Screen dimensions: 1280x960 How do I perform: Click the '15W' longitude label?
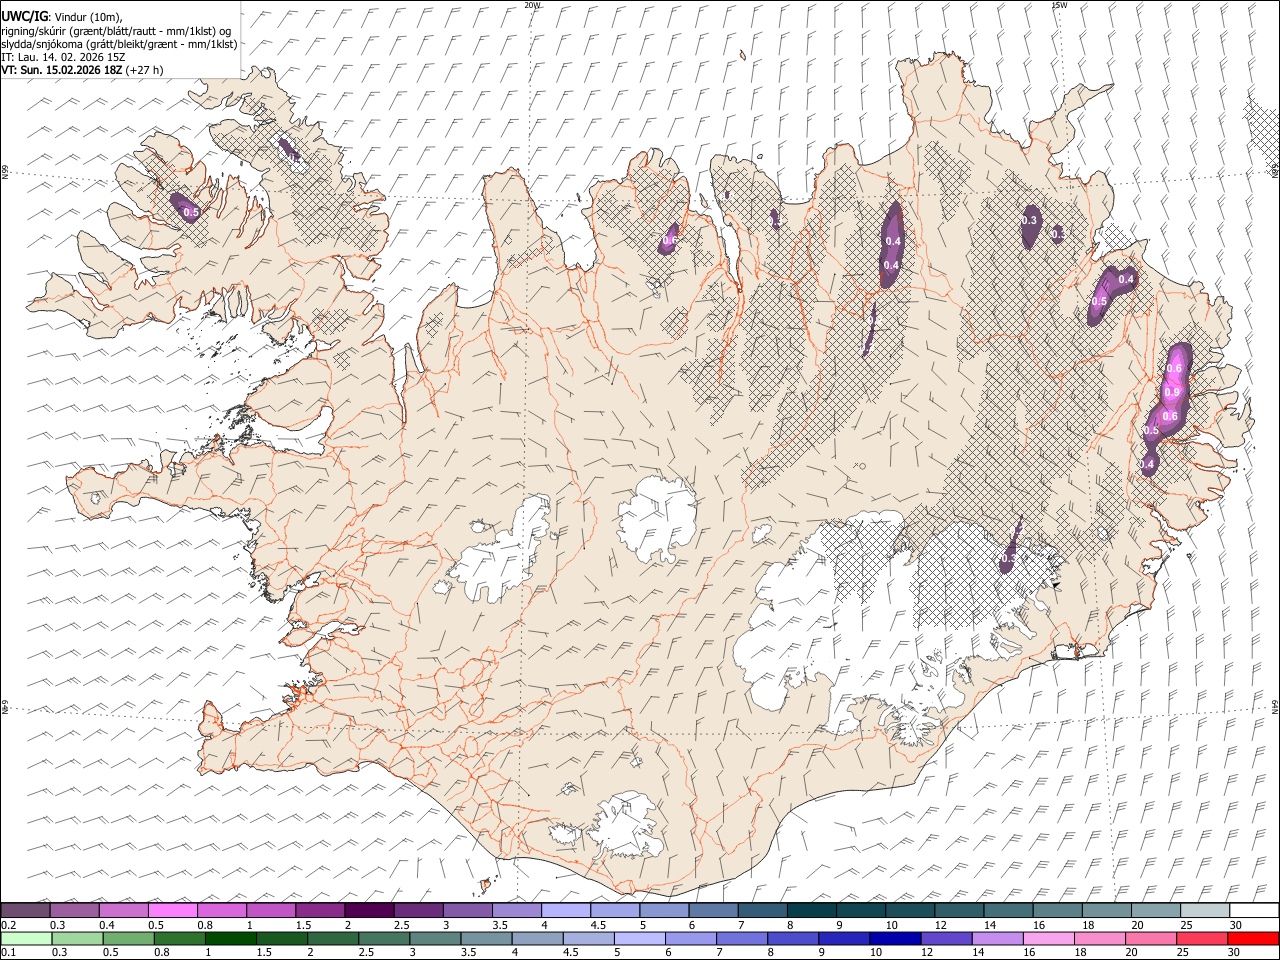[1058, 5]
